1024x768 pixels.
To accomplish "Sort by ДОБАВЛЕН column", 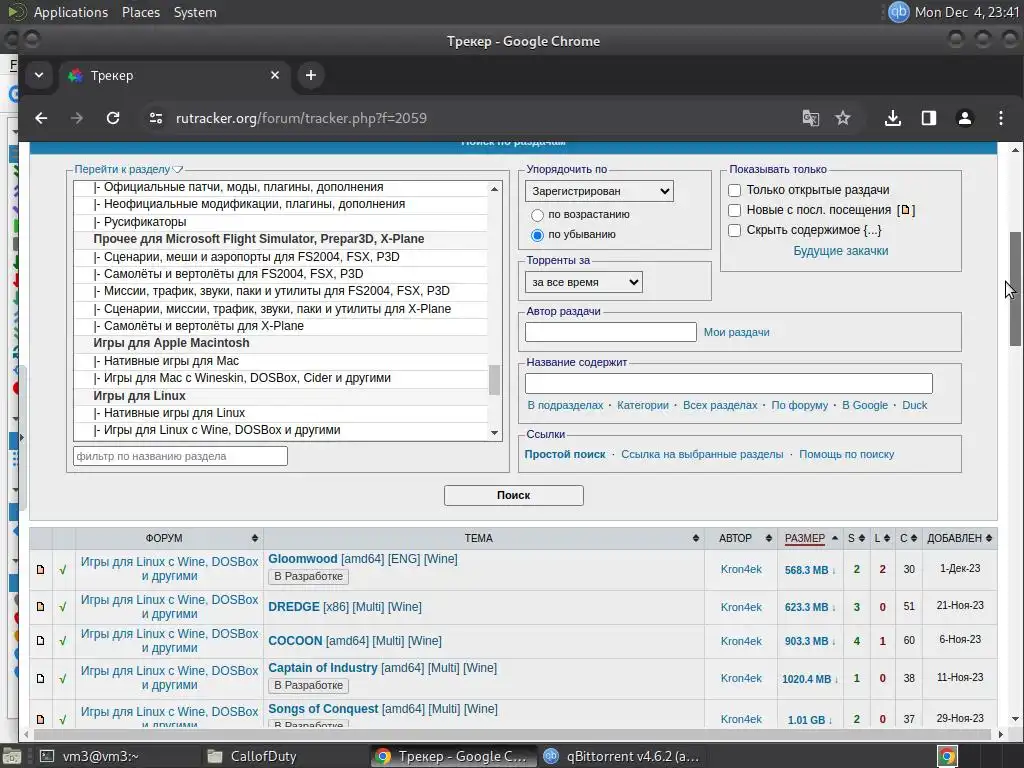I will (959, 538).
